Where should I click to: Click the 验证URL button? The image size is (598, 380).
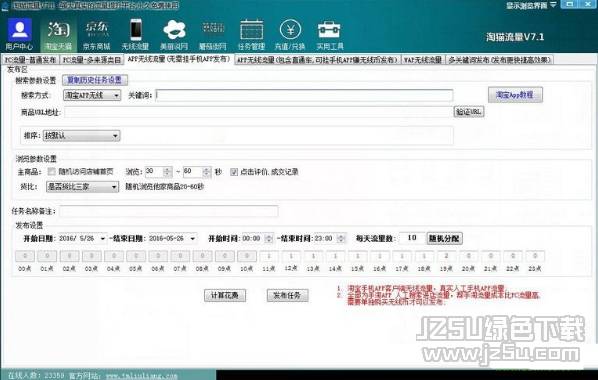pyautogui.click(x=469, y=112)
